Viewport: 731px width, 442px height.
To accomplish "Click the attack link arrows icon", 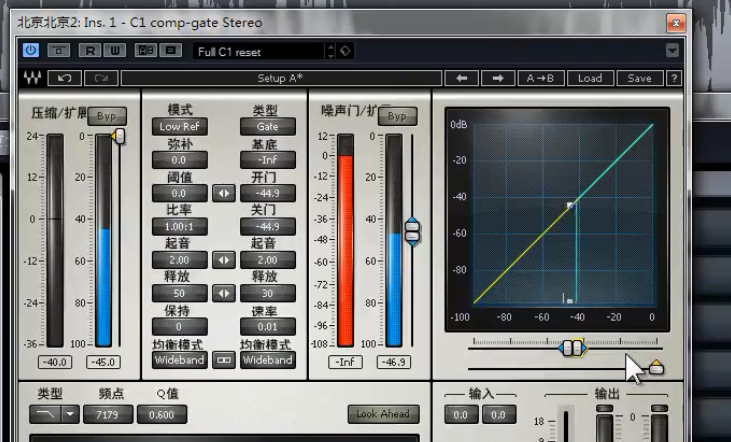I will click(224, 260).
